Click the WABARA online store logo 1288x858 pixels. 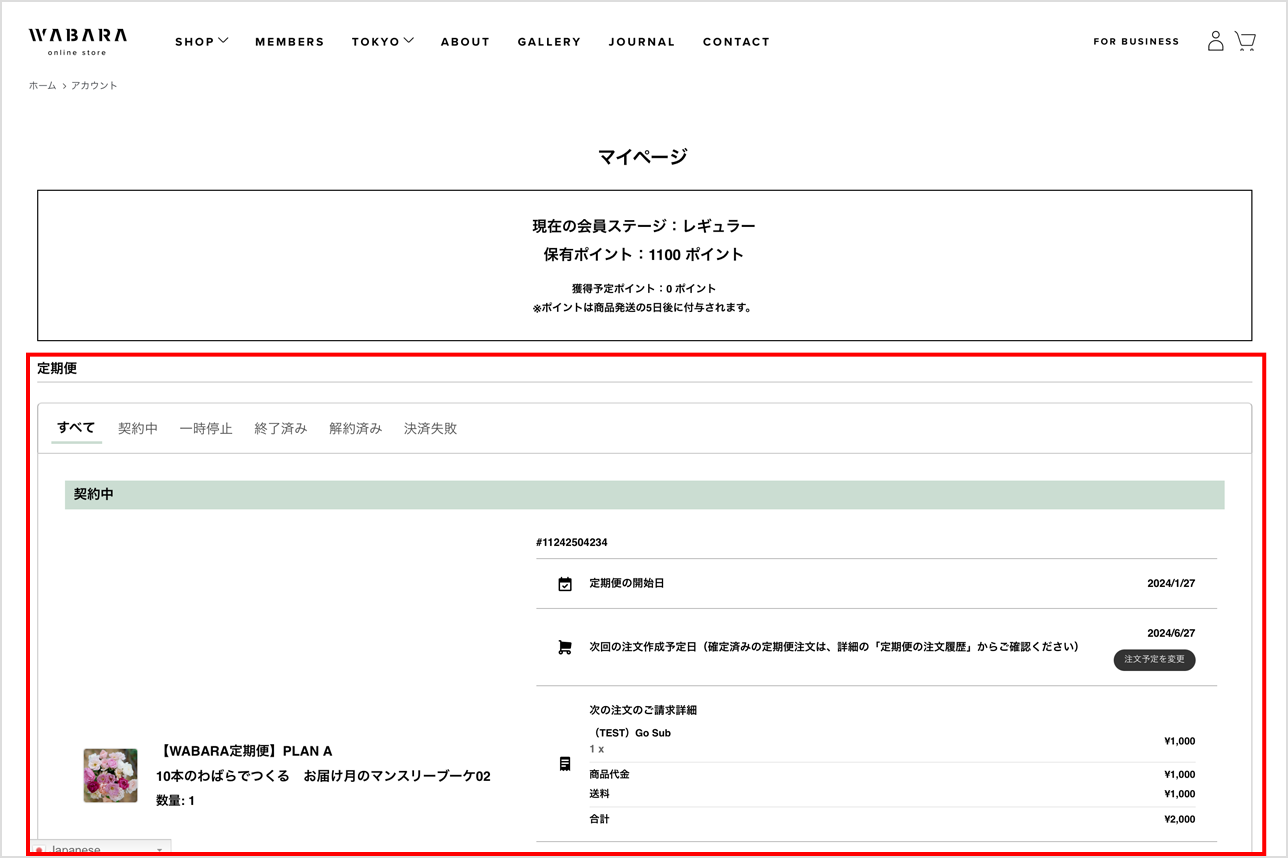pos(78,41)
